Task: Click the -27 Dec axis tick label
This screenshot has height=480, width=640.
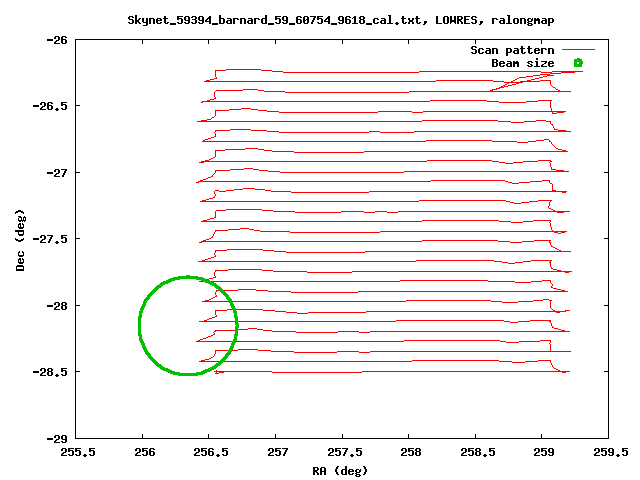Action: 57,173
